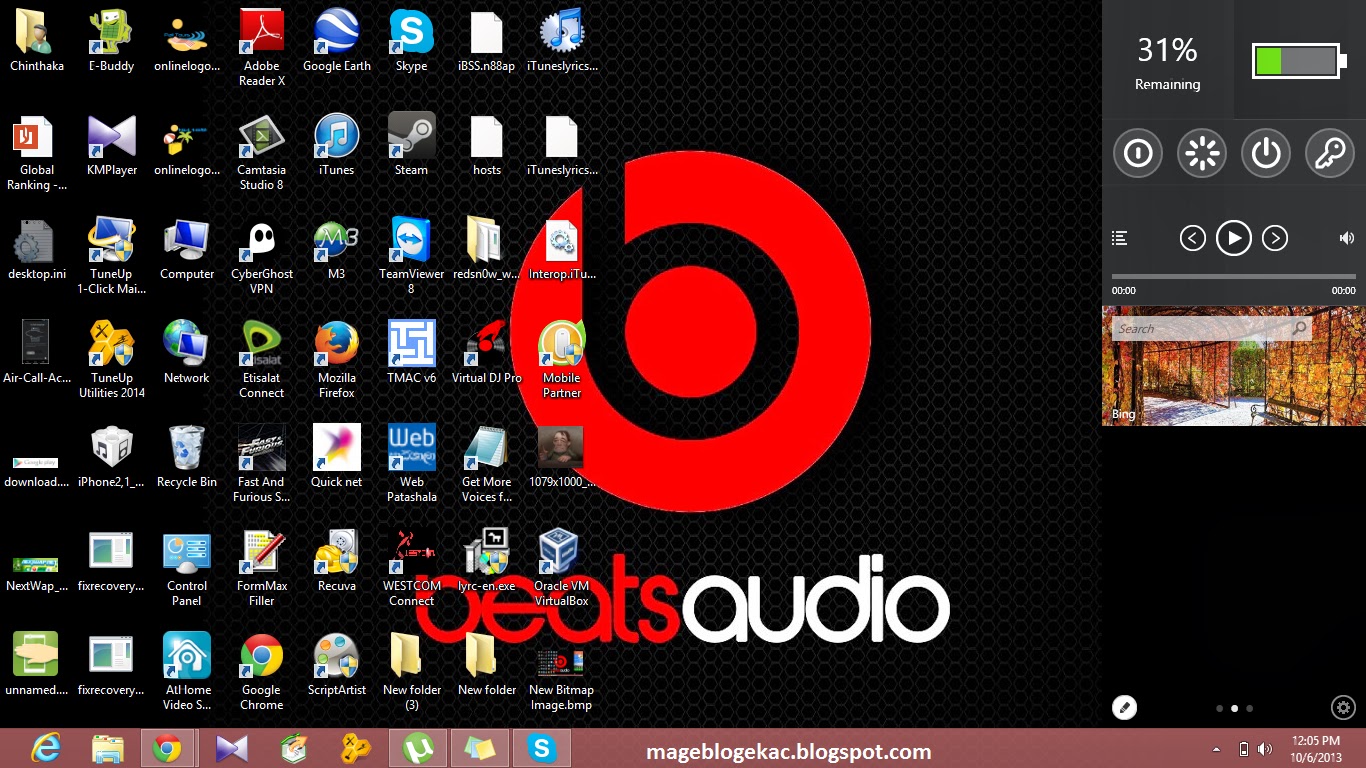Open the Chinthaka user folder
Viewport: 1366px width, 768px height.
(37, 40)
